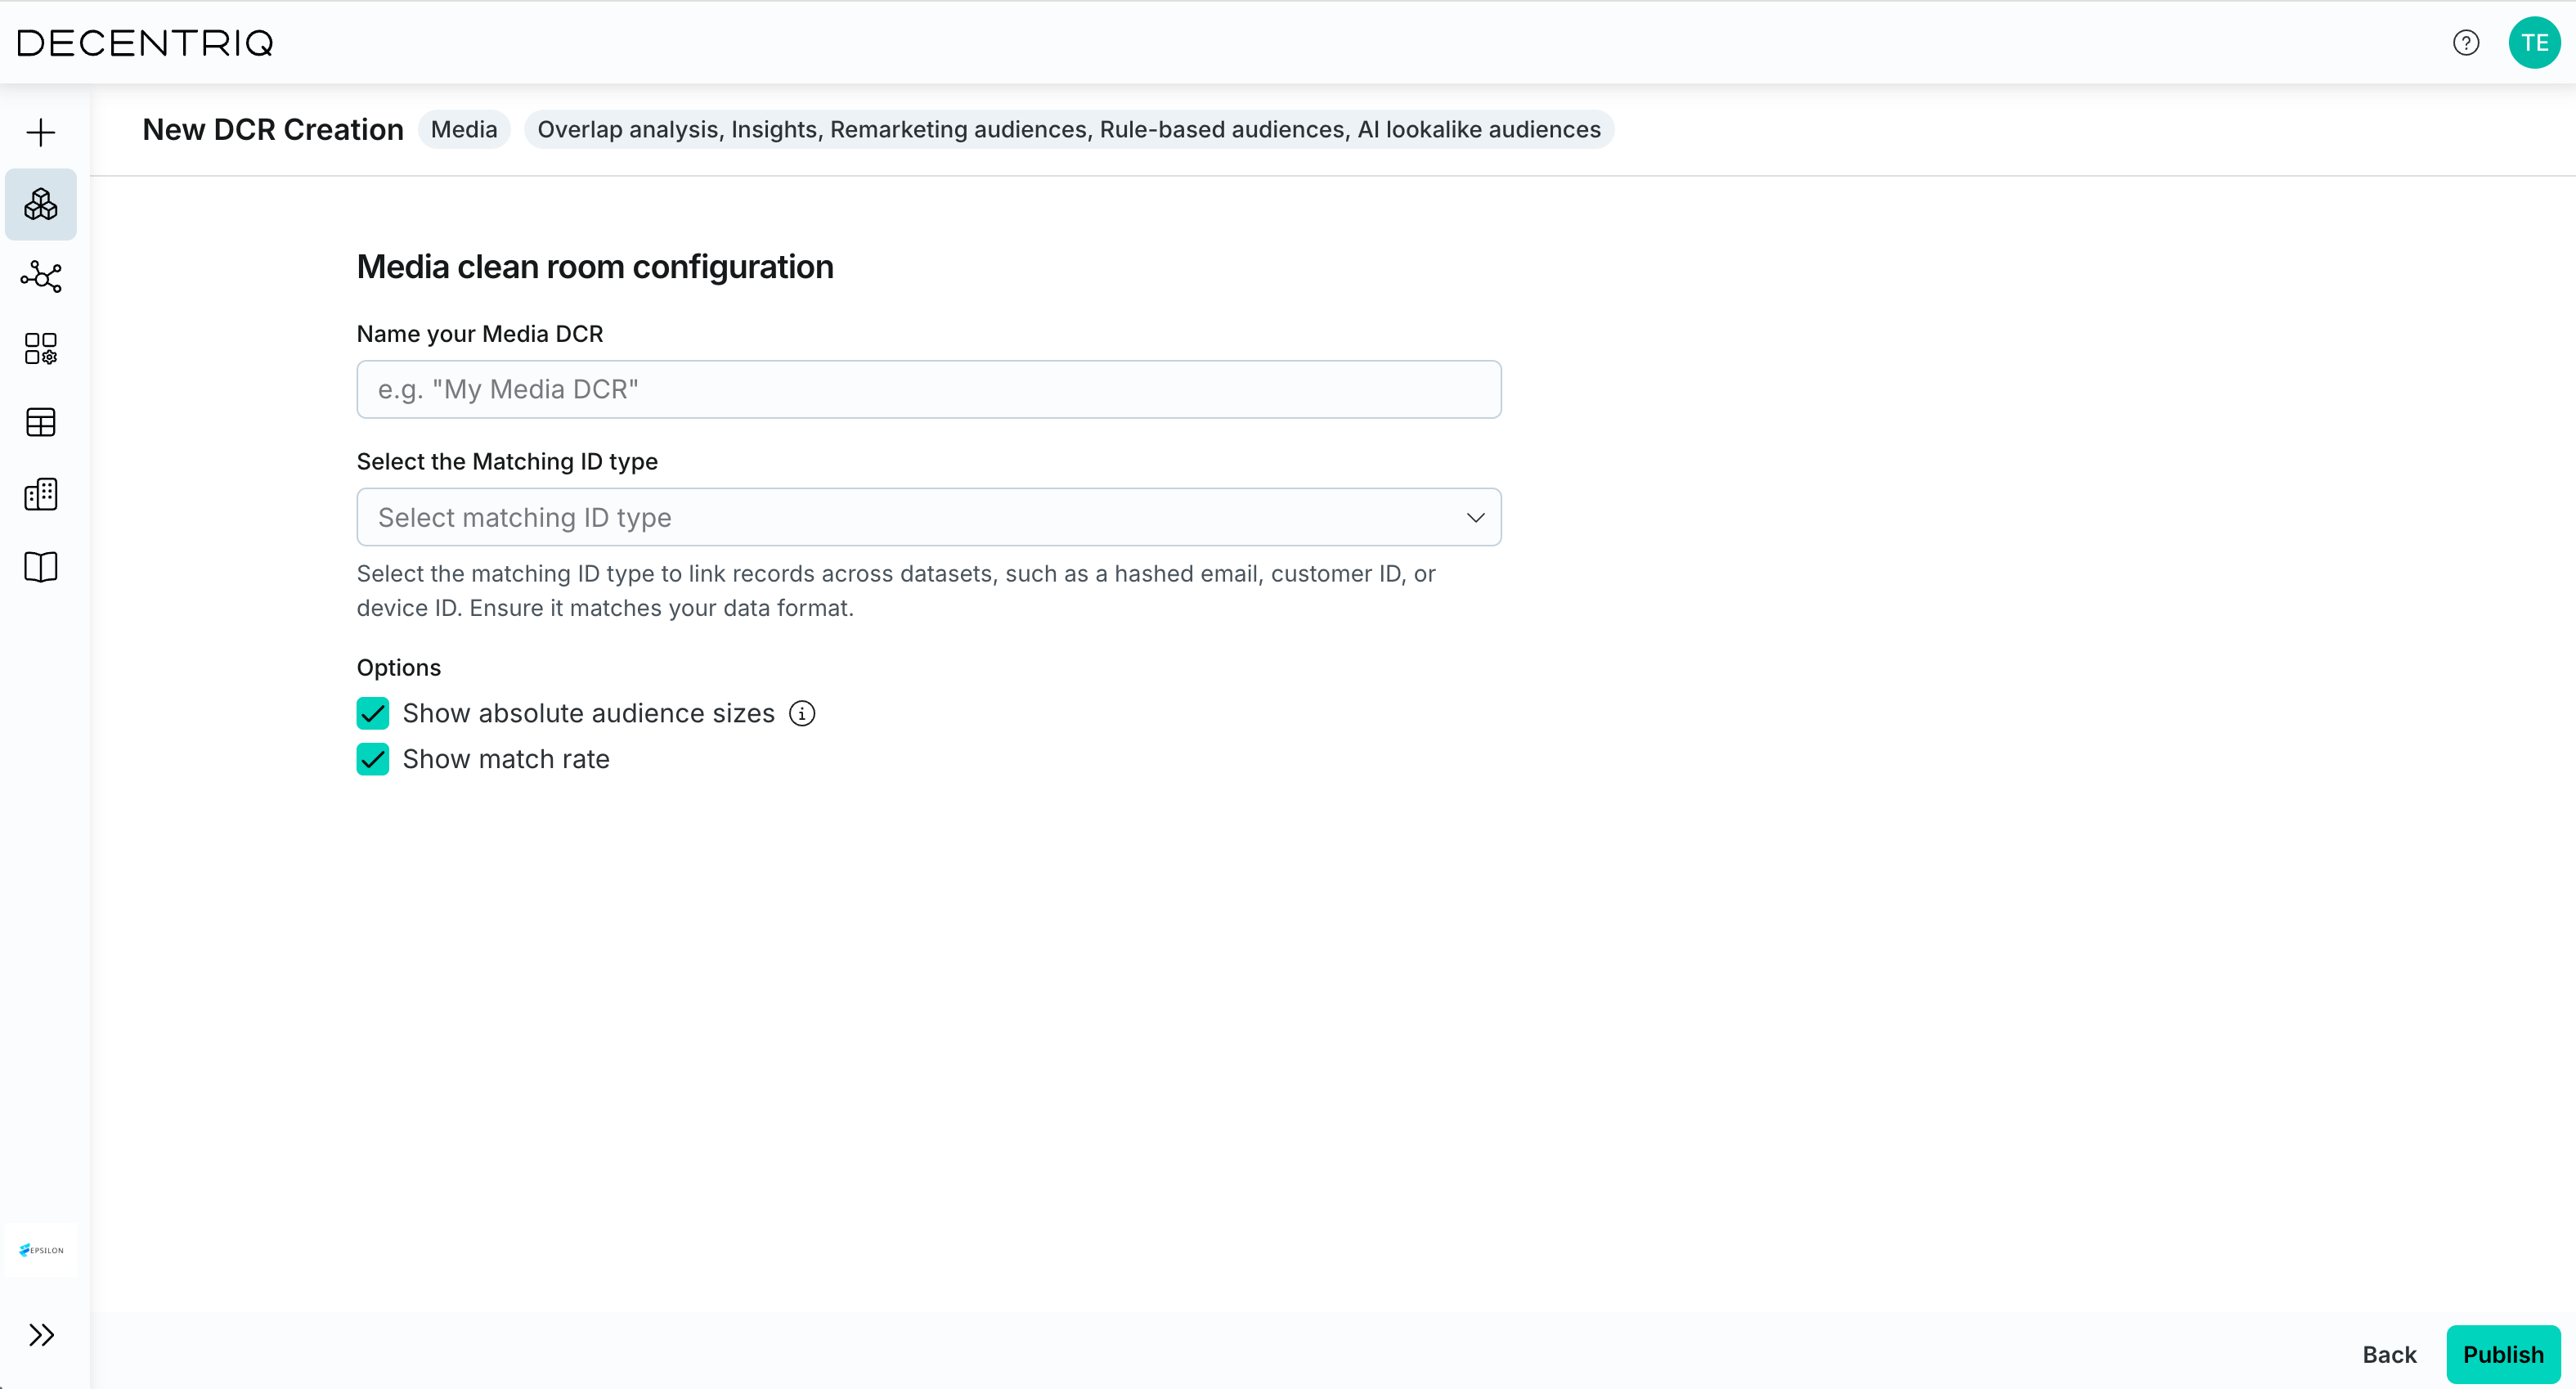This screenshot has width=2576, height=1389.
Task: Focus the Name your Media DCR field
Action: (928, 389)
